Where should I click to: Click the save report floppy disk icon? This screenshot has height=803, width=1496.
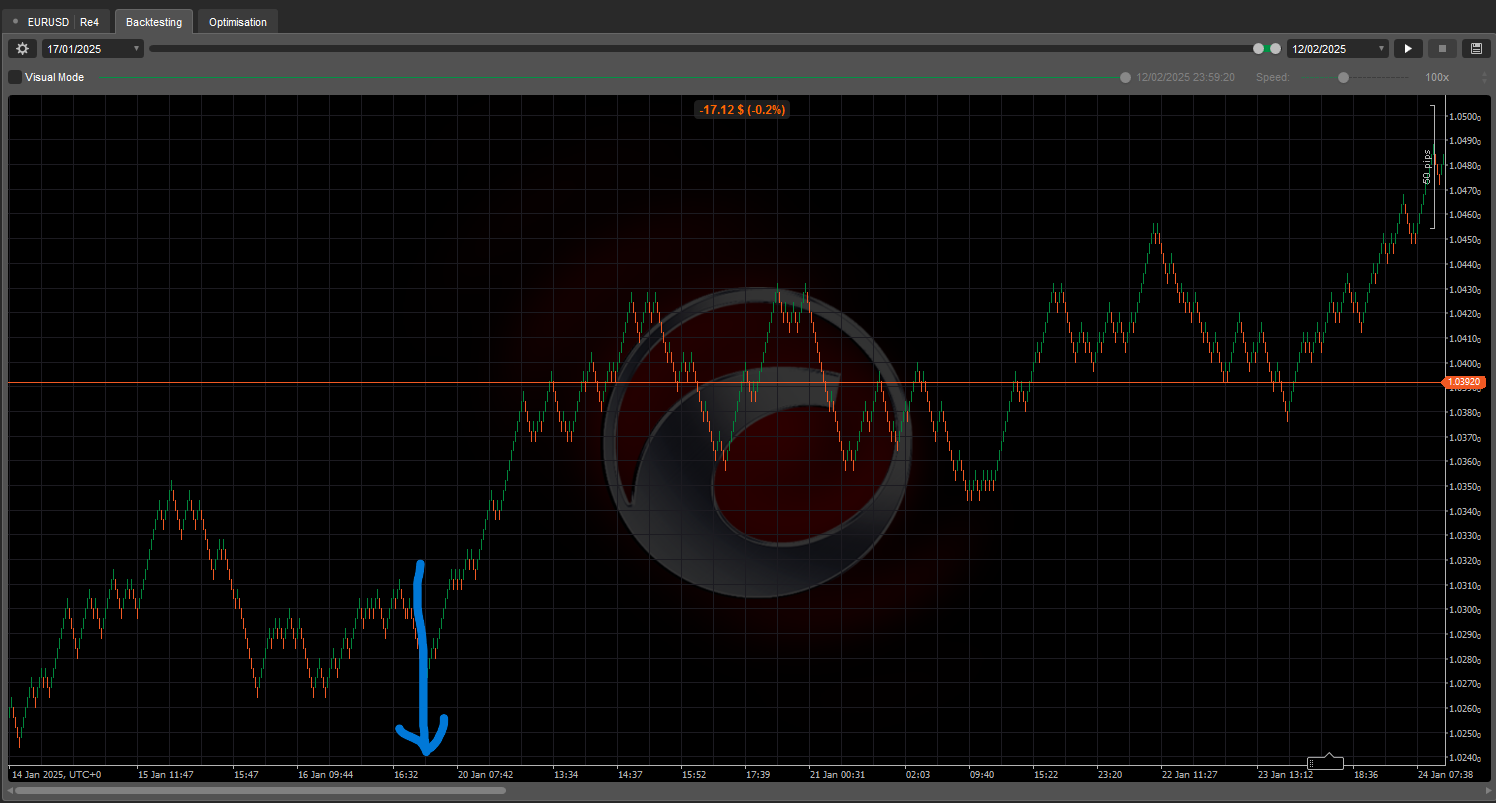coord(1476,48)
